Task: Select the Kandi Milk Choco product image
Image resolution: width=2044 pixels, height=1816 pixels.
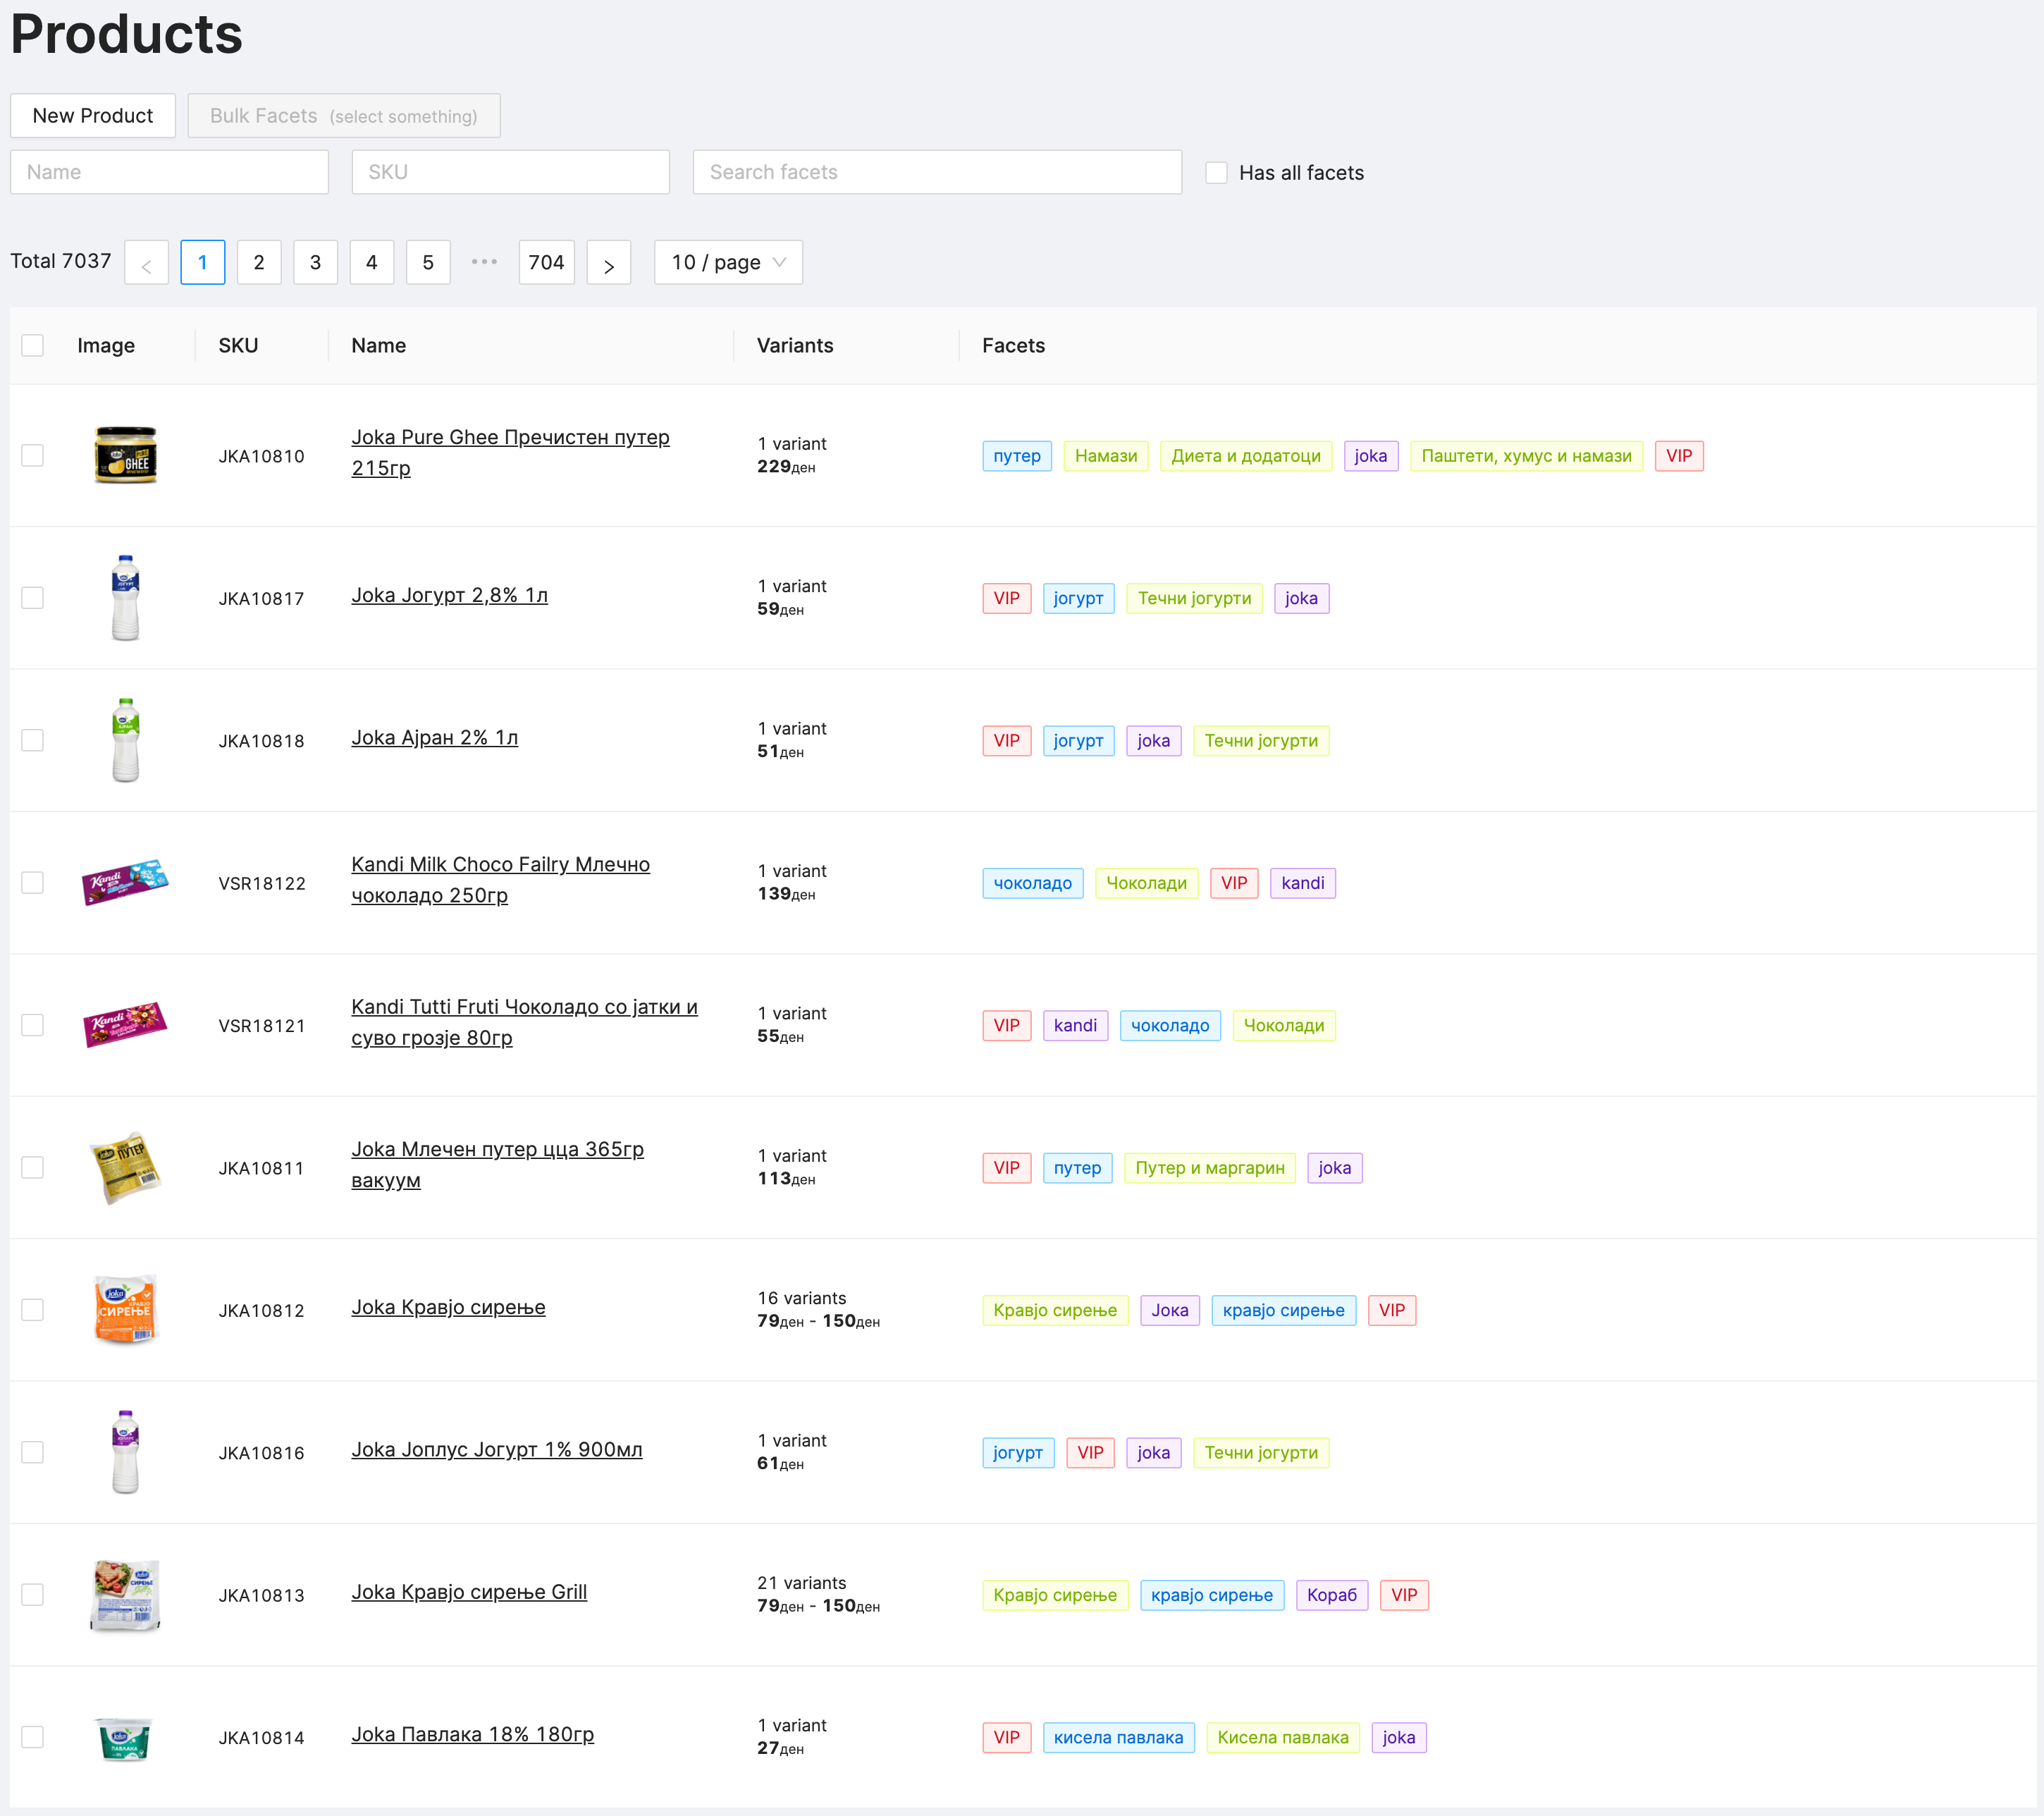Action: 126,883
